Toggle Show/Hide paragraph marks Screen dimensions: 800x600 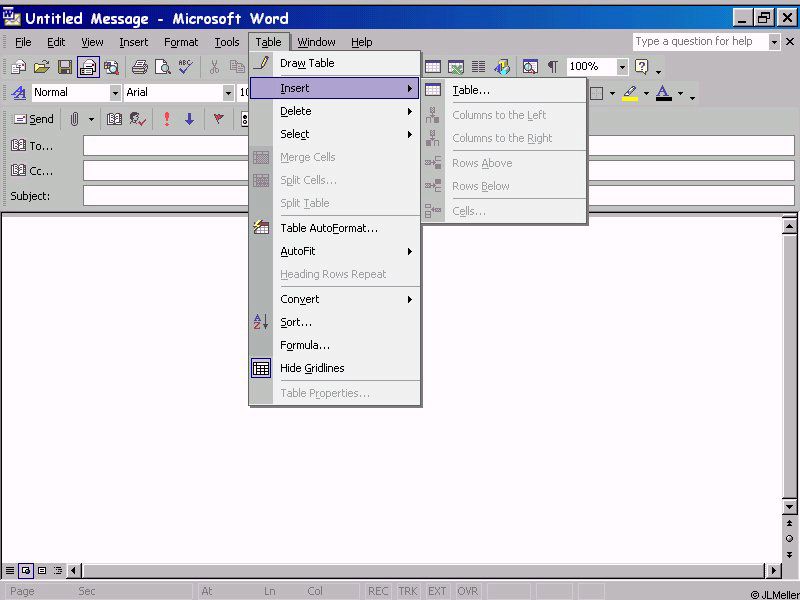[x=553, y=67]
